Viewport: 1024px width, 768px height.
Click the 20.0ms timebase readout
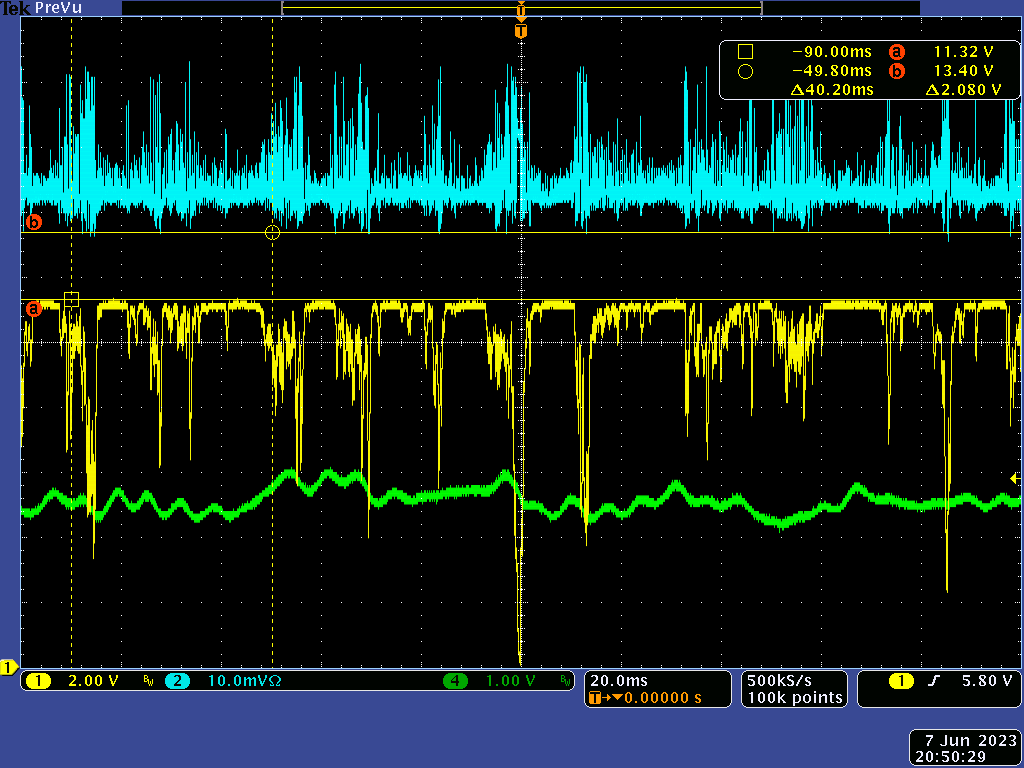pos(617,681)
